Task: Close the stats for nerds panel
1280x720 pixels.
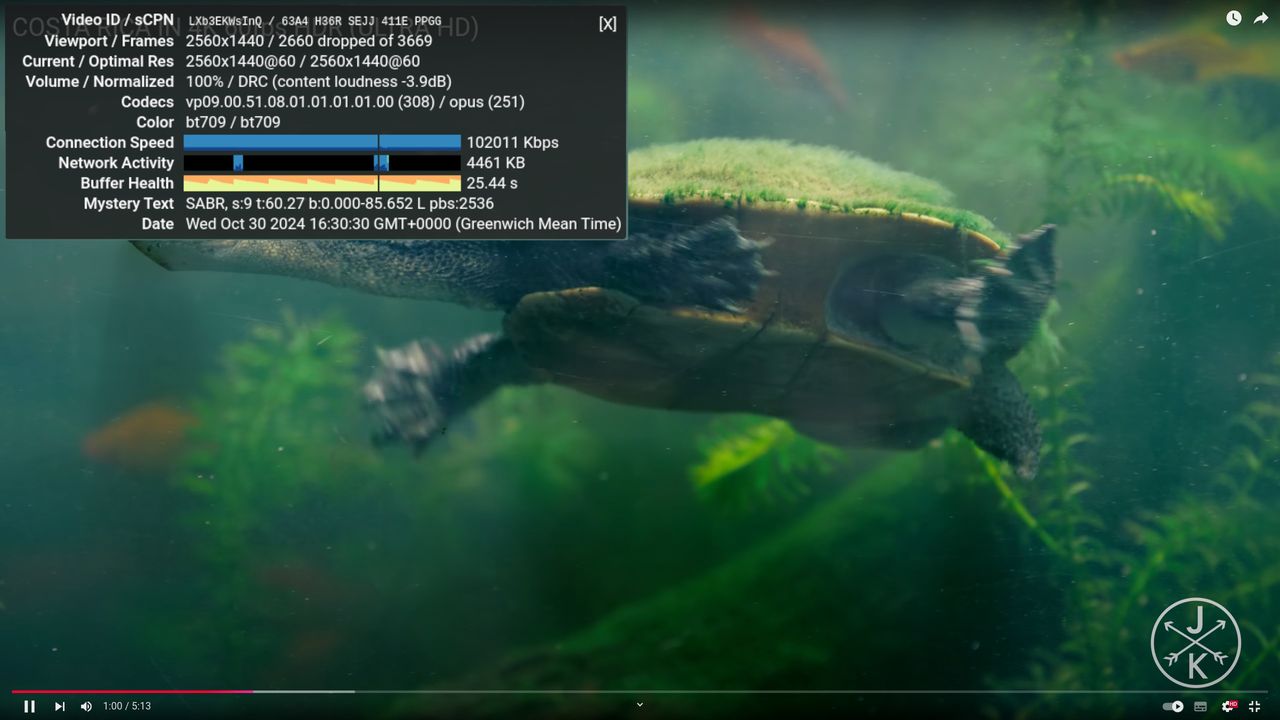Action: (x=607, y=24)
